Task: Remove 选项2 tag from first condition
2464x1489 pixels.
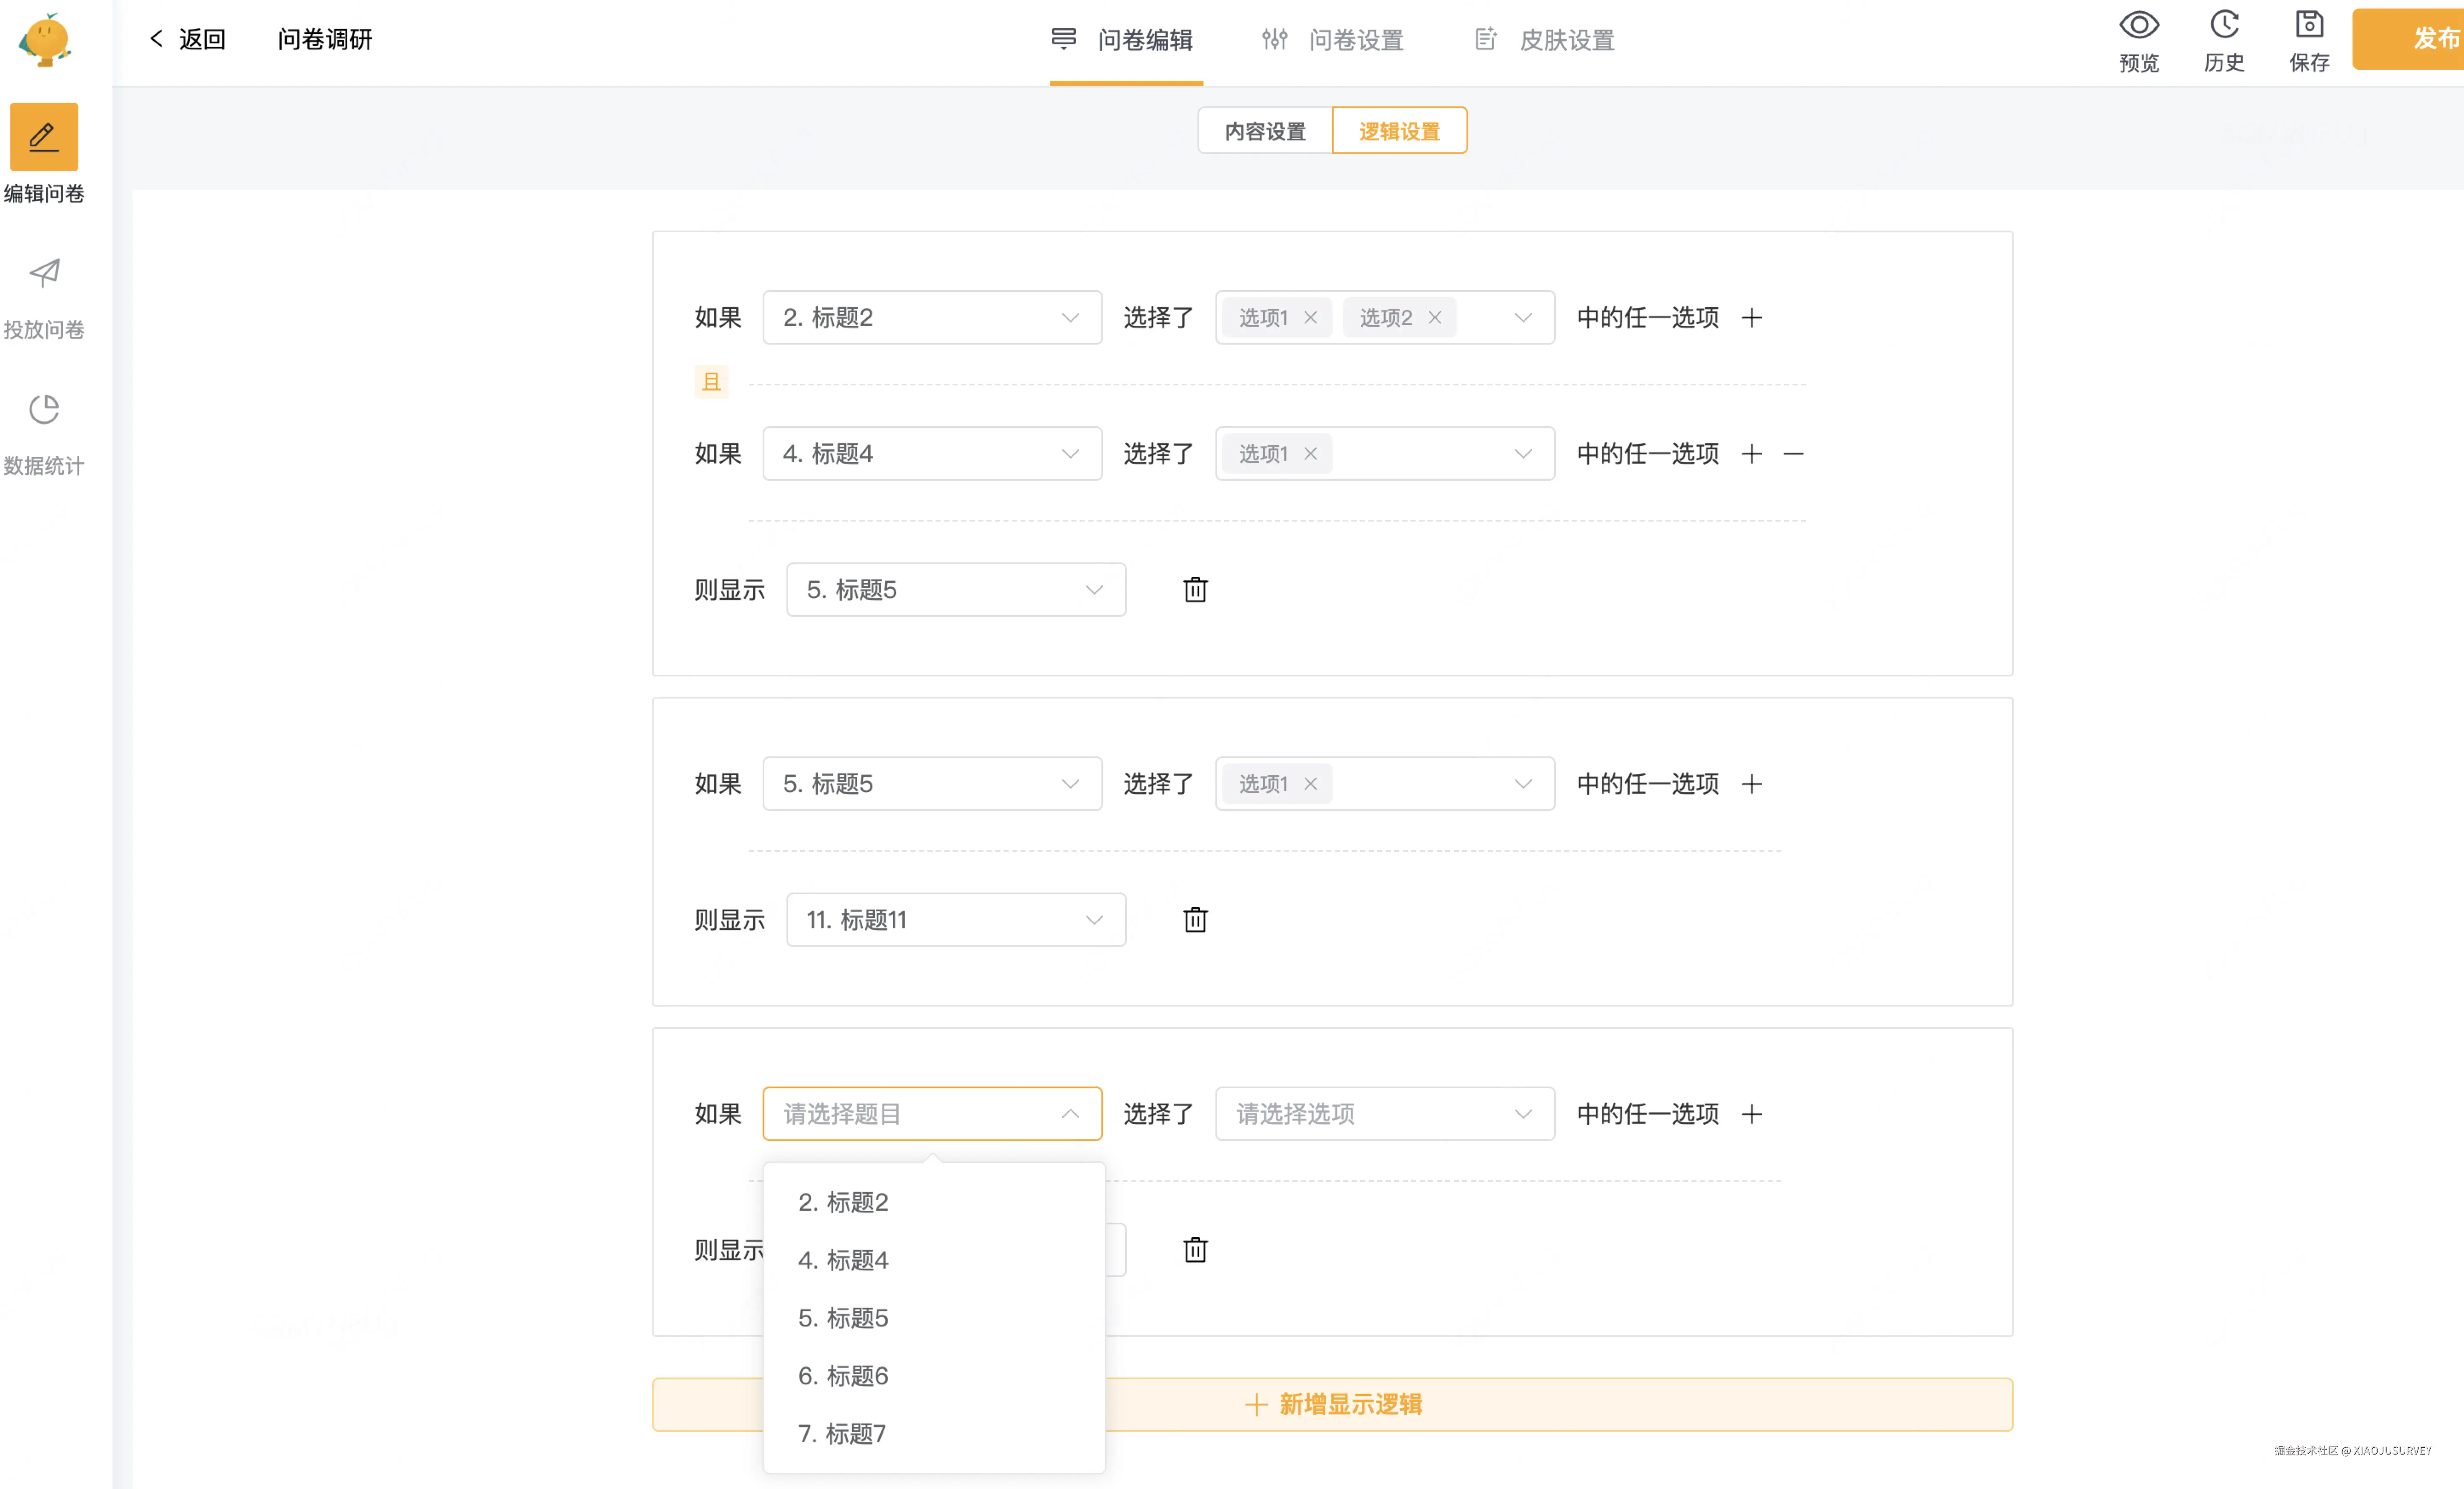Action: (1434, 318)
